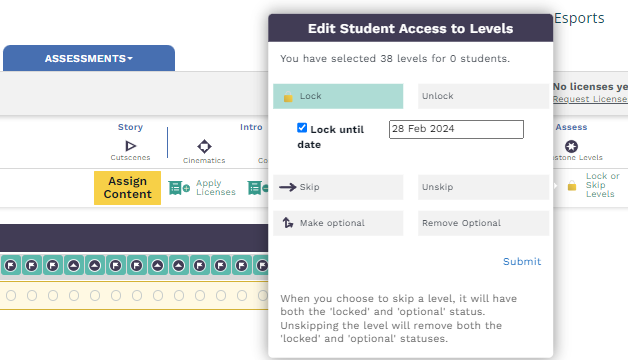Viewport: 628px width, 360px height.
Task: Click the yellow Assign Content button
Action: 127,188
